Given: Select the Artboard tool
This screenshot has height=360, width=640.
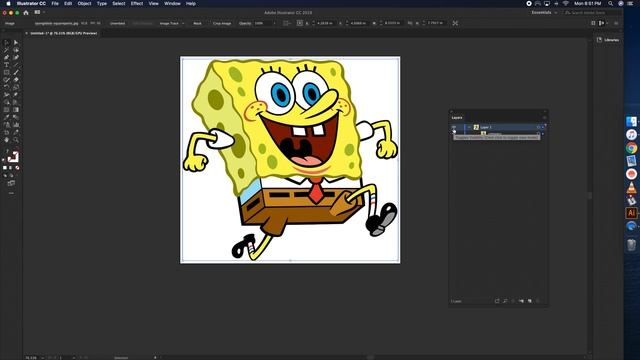Looking at the screenshot, I should click(x=7, y=132).
